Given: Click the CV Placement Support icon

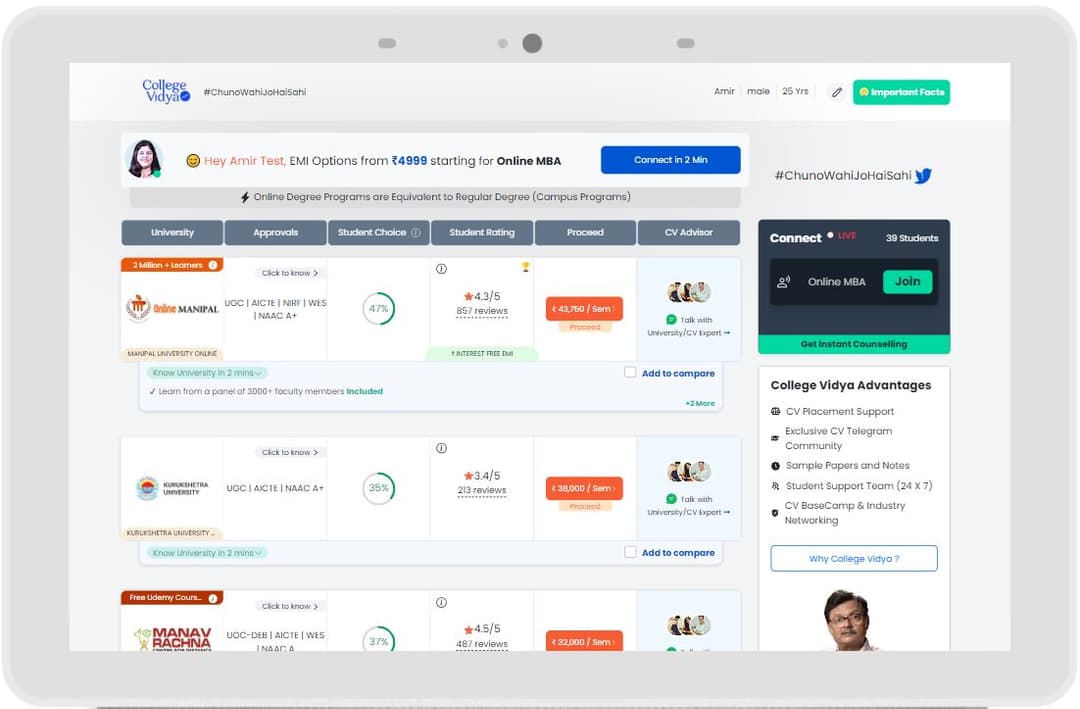Looking at the screenshot, I should click(776, 411).
